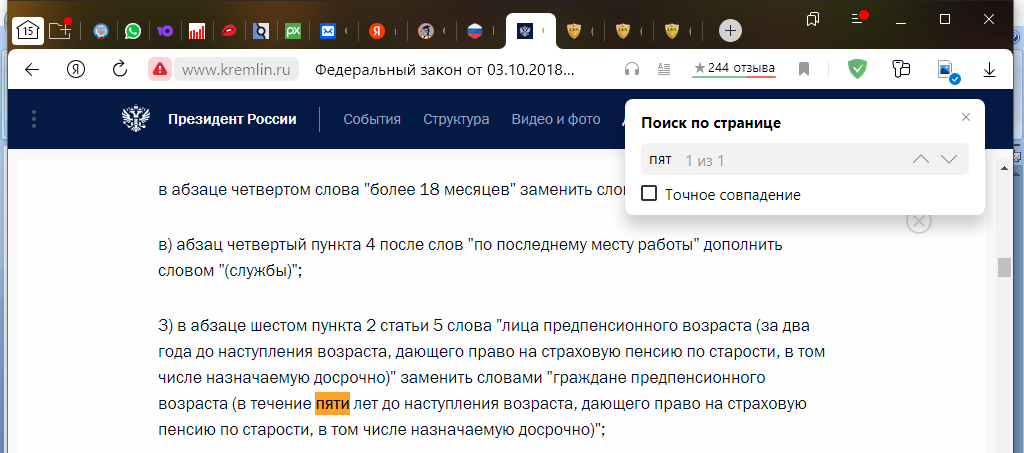This screenshot has height=453, width=1024.
Task: Go back to the previous page
Action: tap(32, 69)
